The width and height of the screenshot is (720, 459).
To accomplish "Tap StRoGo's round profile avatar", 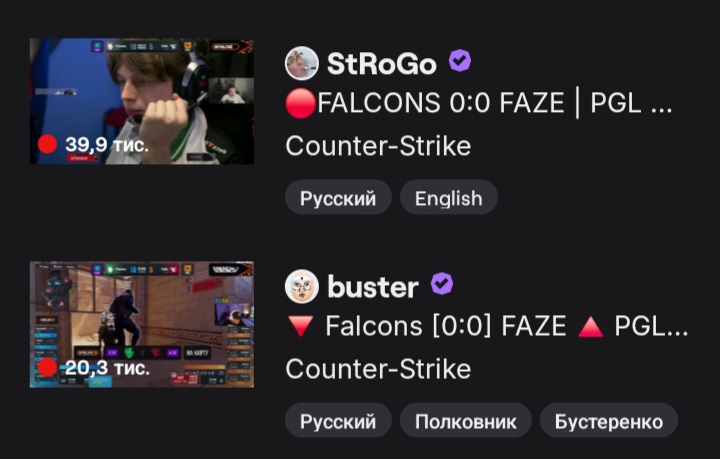I will tap(302, 63).
